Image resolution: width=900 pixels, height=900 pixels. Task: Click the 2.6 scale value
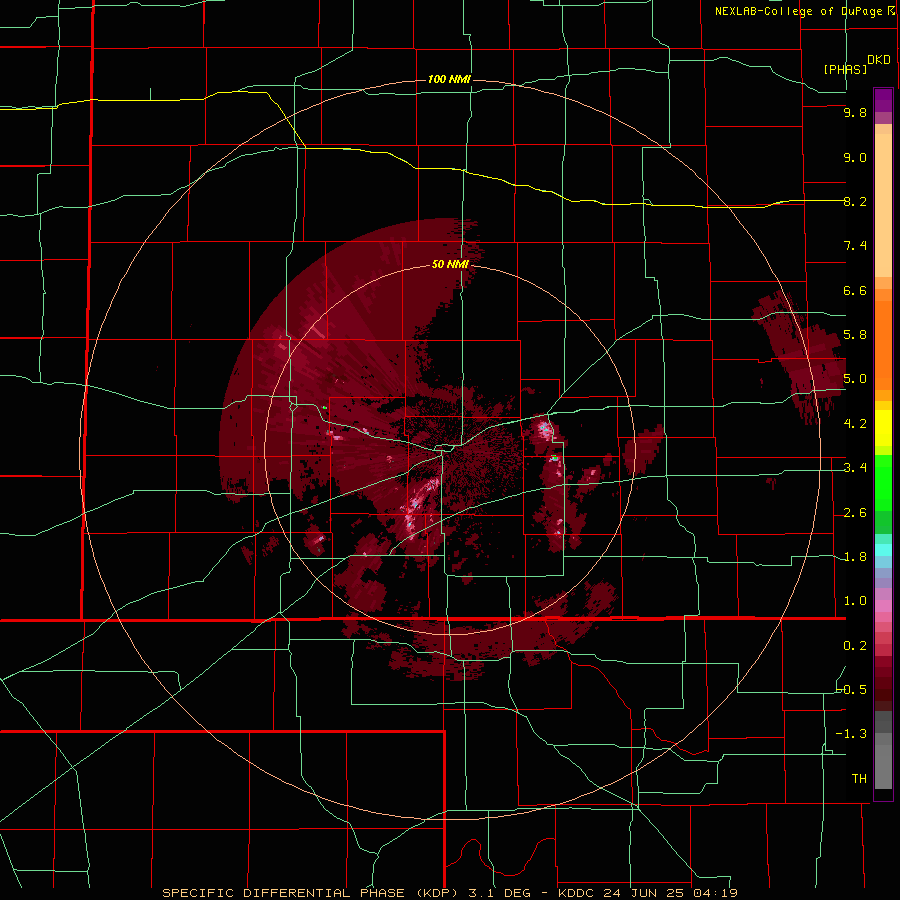(x=855, y=513)
